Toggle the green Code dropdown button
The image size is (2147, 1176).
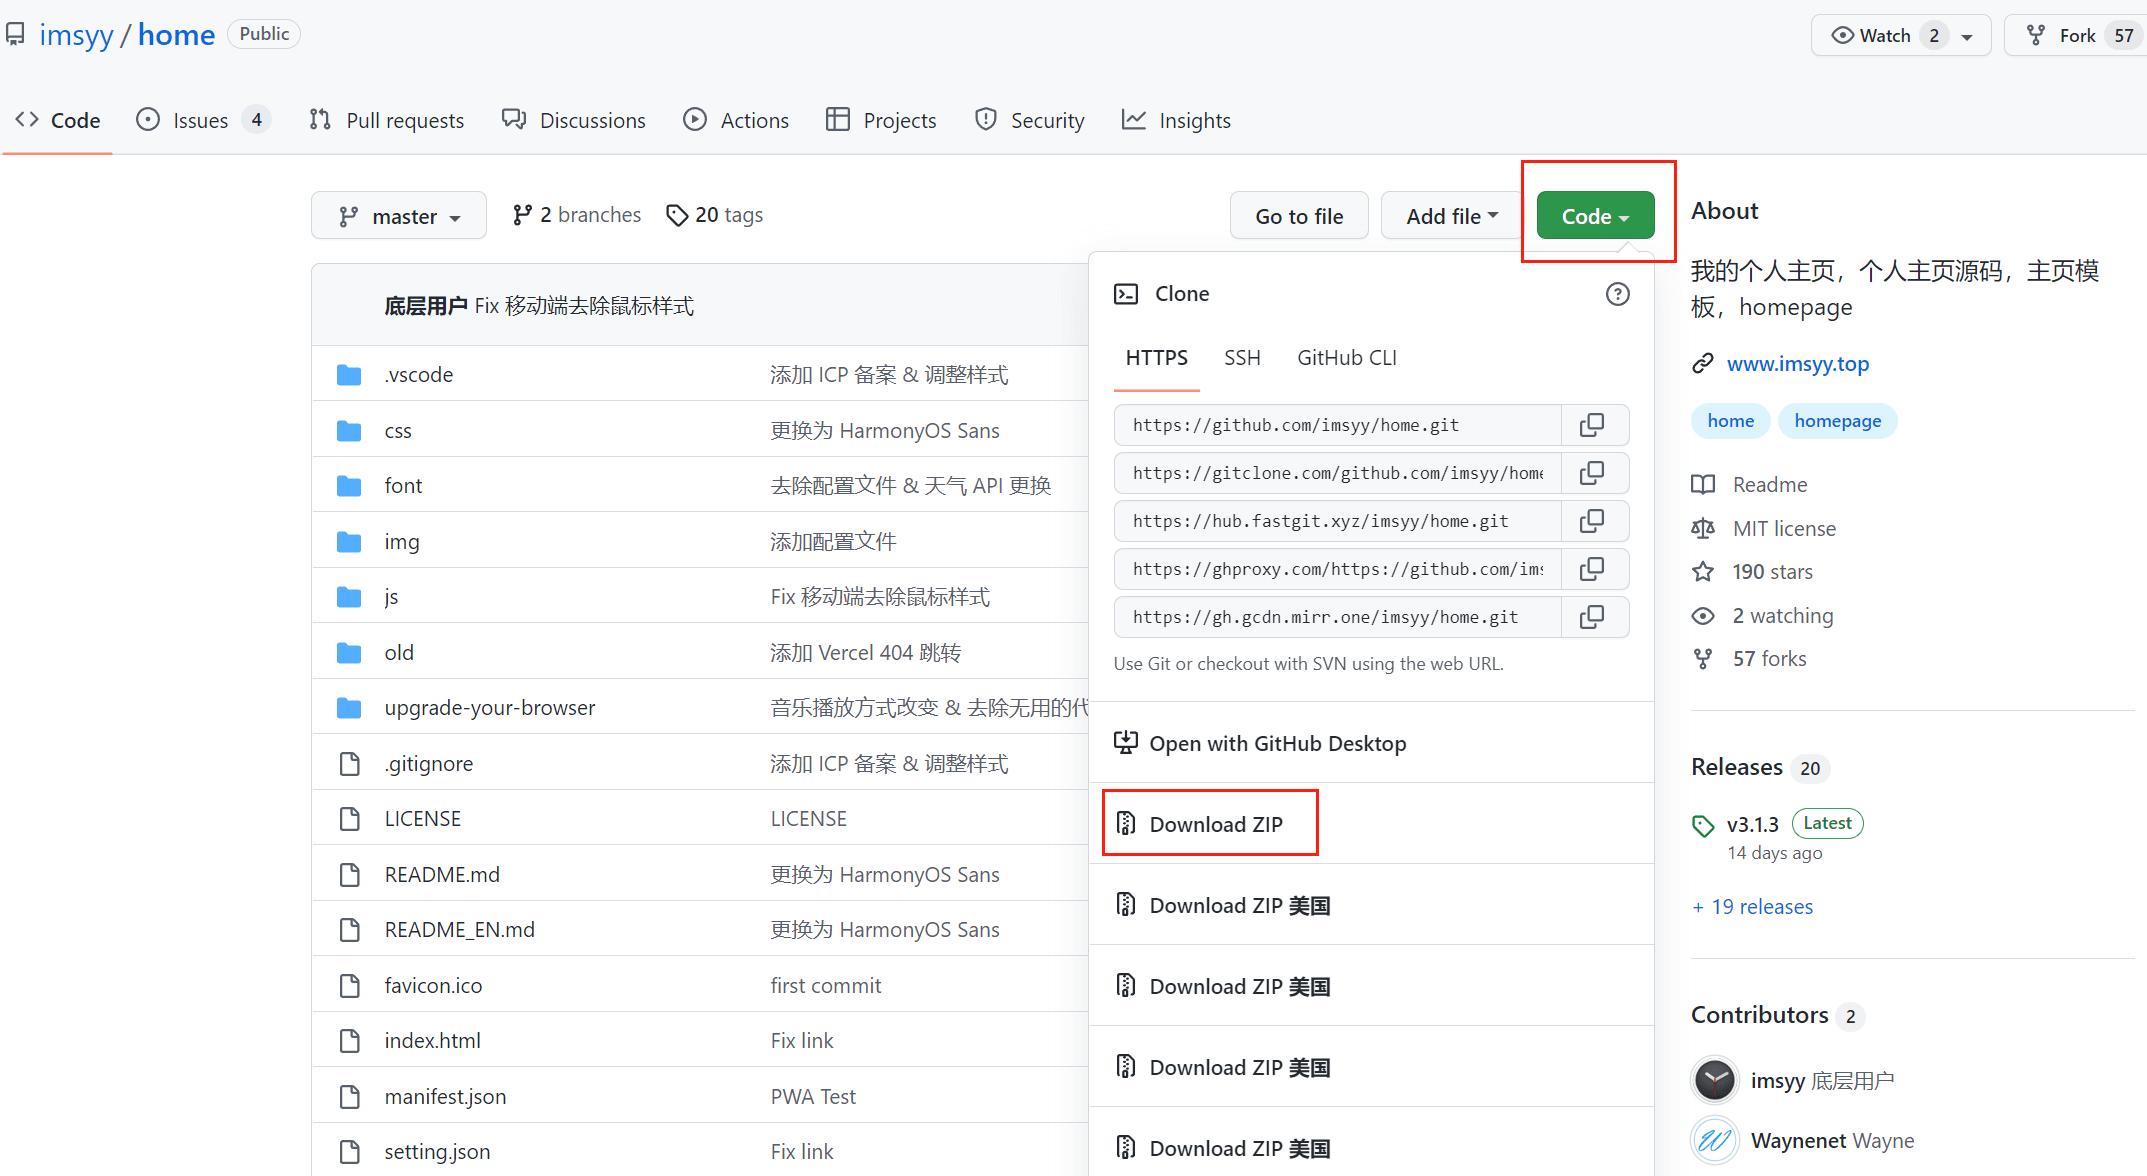click(x=1595, y=216)
